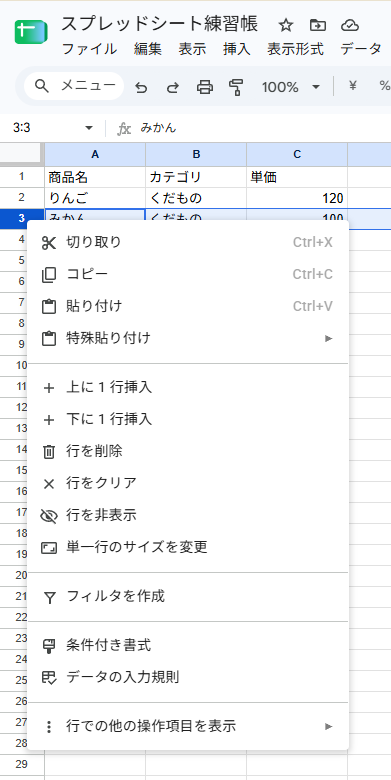
Task: Choose 行を削除 from the menu
Action: 188,452
